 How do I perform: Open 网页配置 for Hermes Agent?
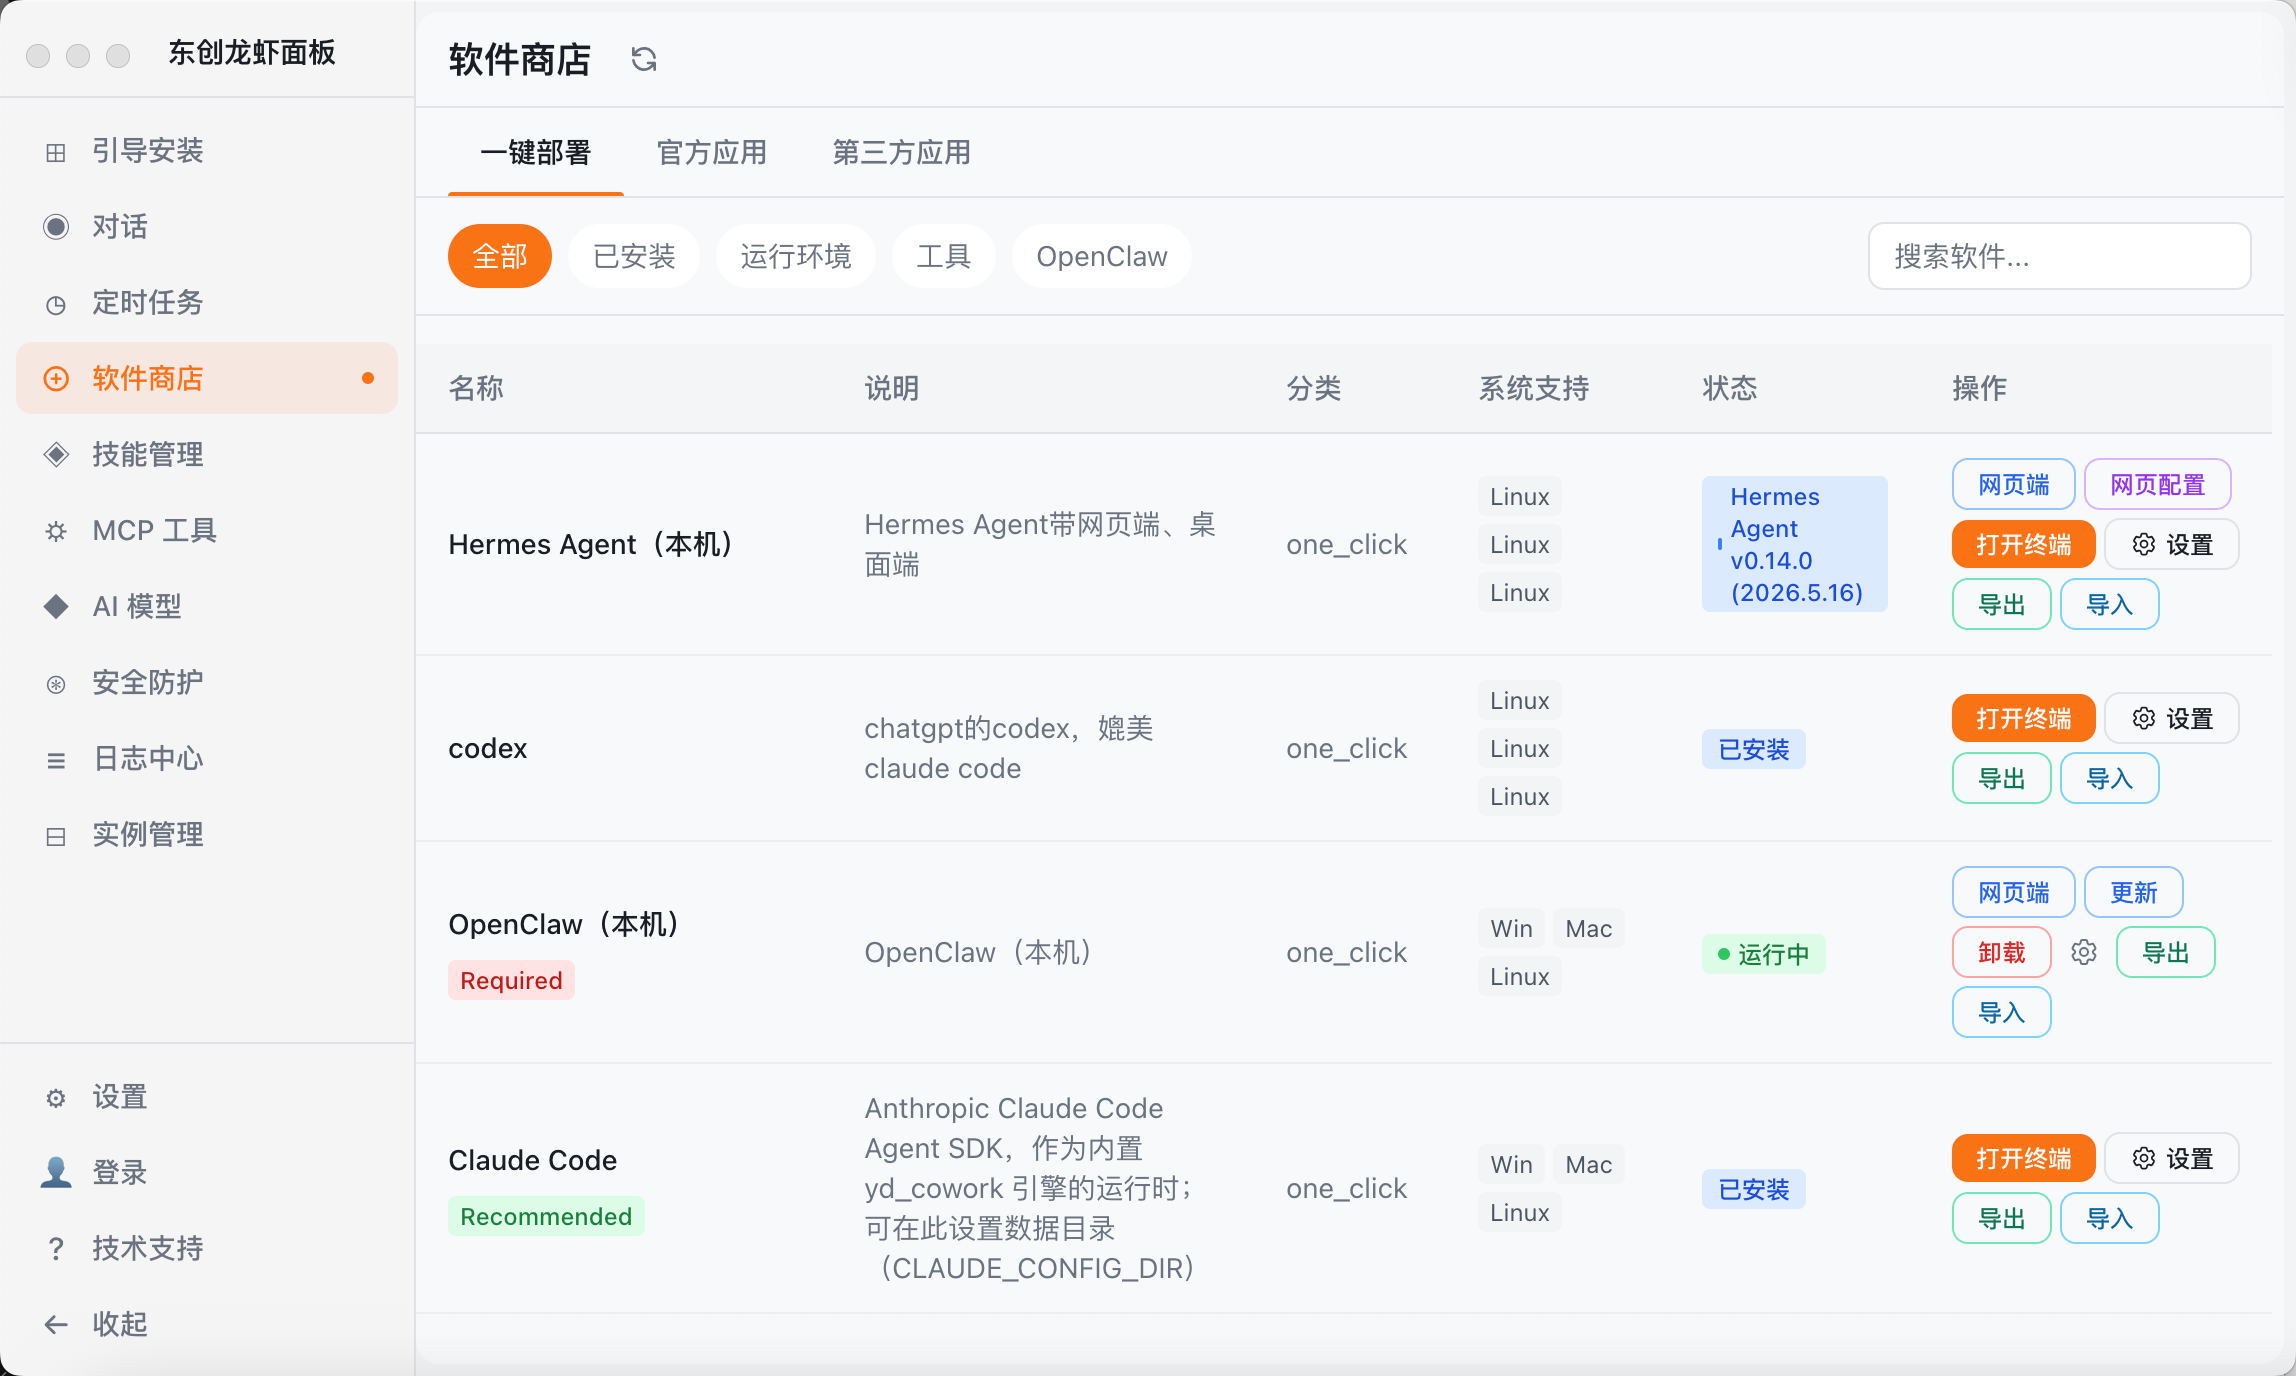[2158, 485]
